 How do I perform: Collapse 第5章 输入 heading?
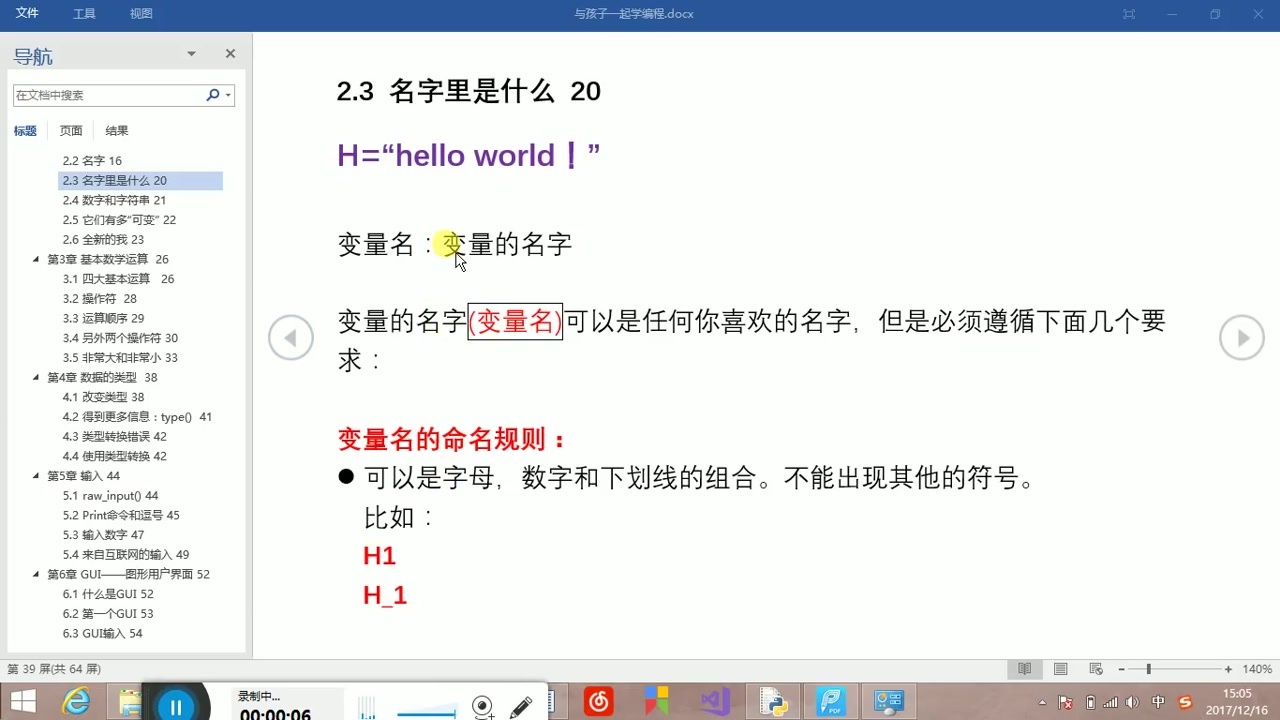[37, 476]
